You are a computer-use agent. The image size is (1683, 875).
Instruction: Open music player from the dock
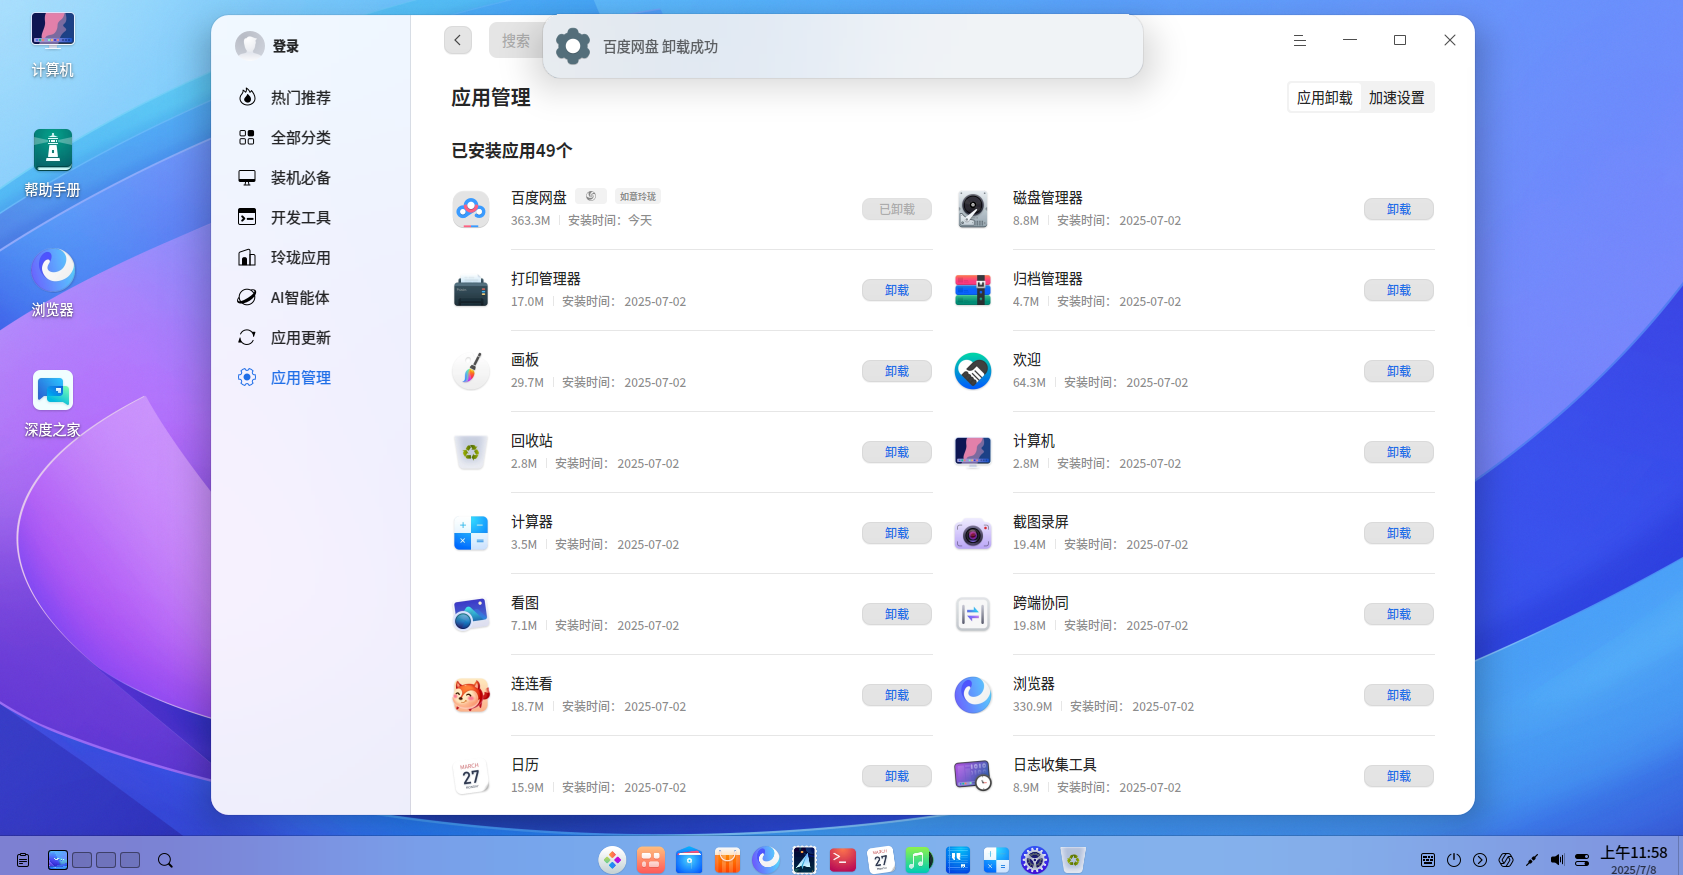919,859
